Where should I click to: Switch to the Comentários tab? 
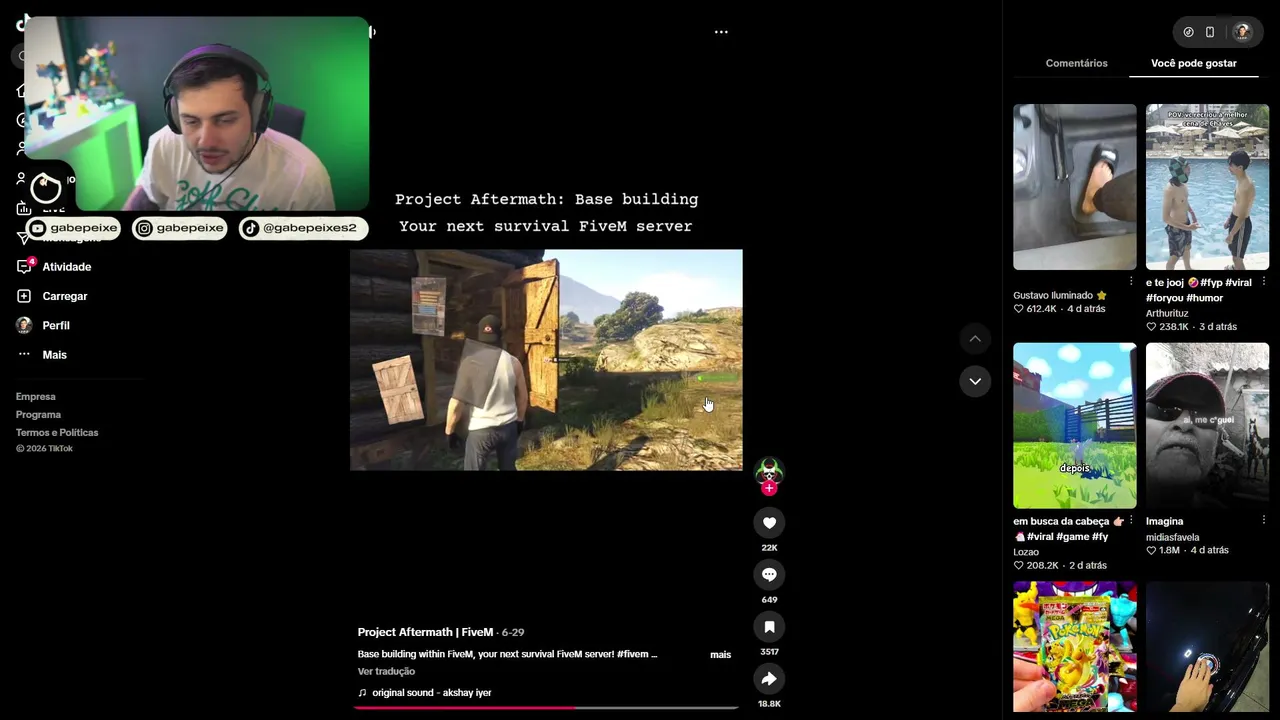[x=1076, y=63]
